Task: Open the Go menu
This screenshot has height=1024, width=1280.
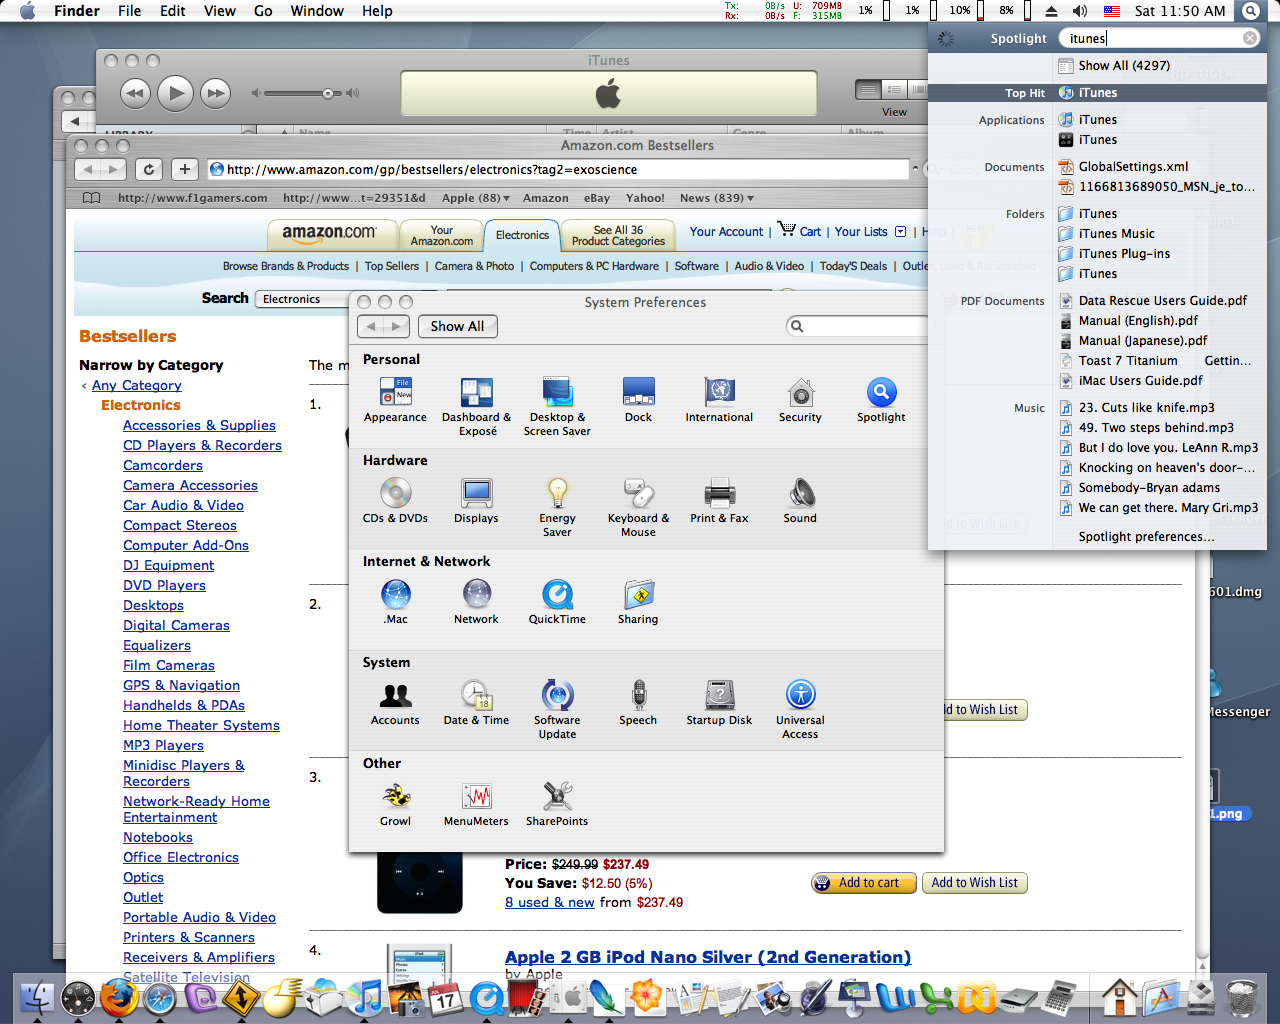Action: pyautogui.click(x=263, y=11)
